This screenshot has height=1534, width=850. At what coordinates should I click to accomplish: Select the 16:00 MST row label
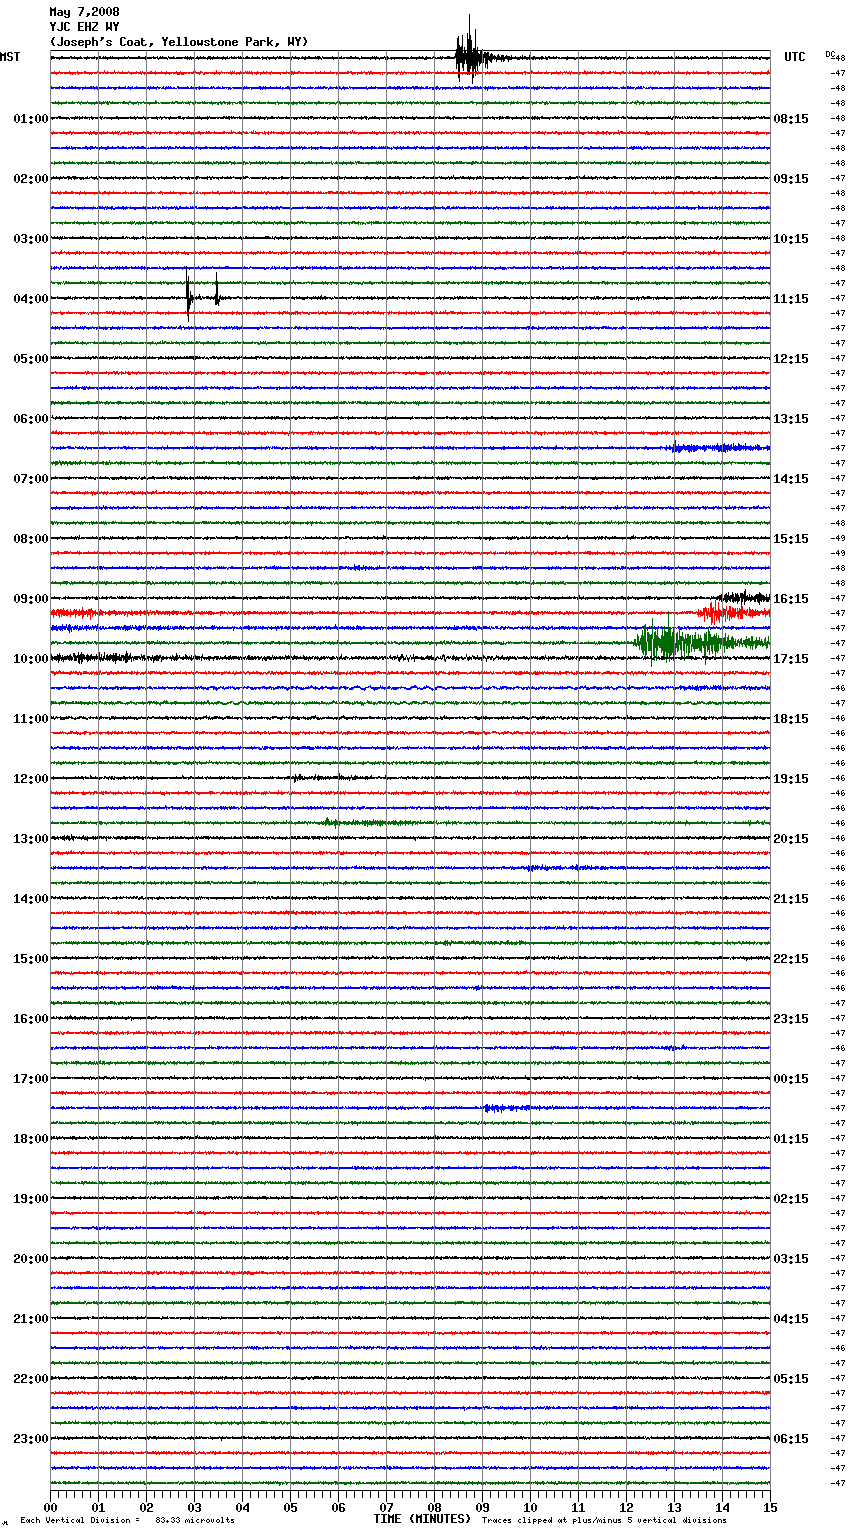tap(30, 1019)
